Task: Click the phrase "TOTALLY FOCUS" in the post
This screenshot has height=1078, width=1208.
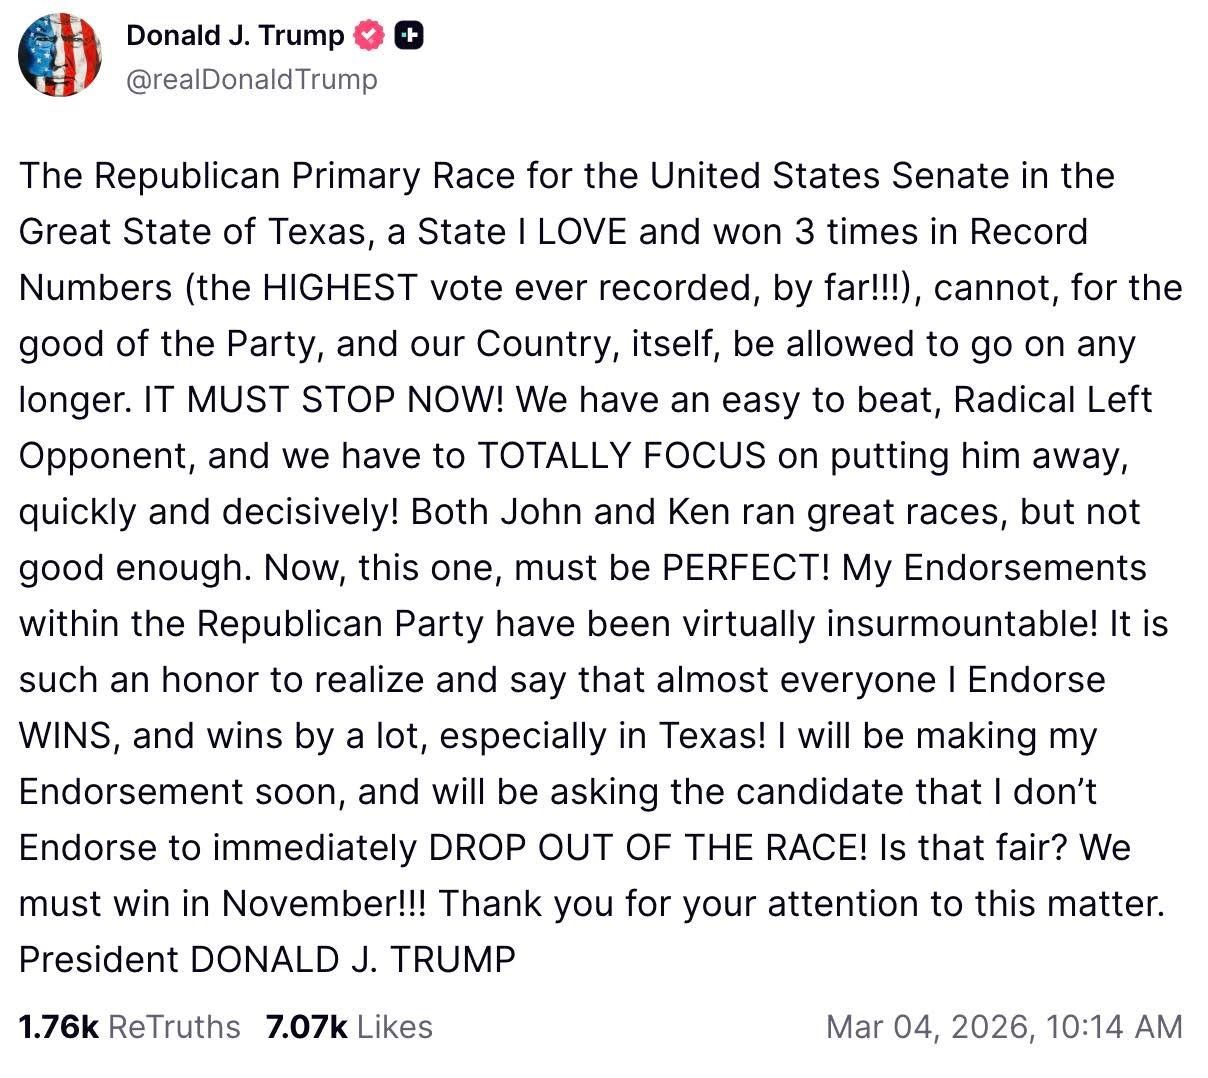Action: click(x=622, y=456)
